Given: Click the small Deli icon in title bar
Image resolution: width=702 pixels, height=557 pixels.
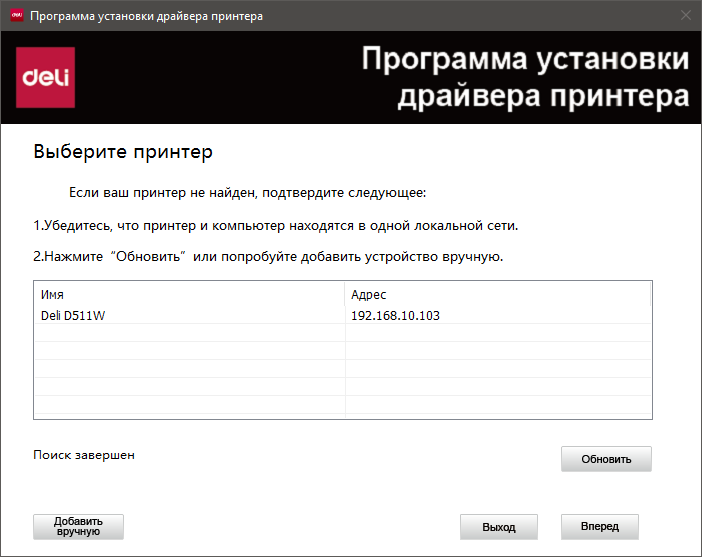Looking at the screenshot, I should coord(17,16).
